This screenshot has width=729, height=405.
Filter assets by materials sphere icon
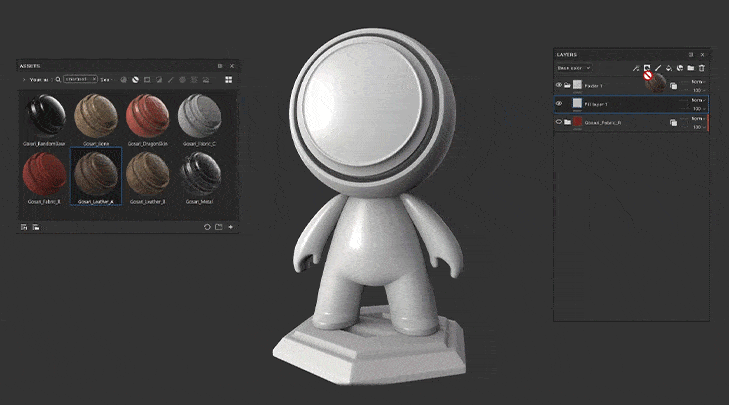[124, 80]
